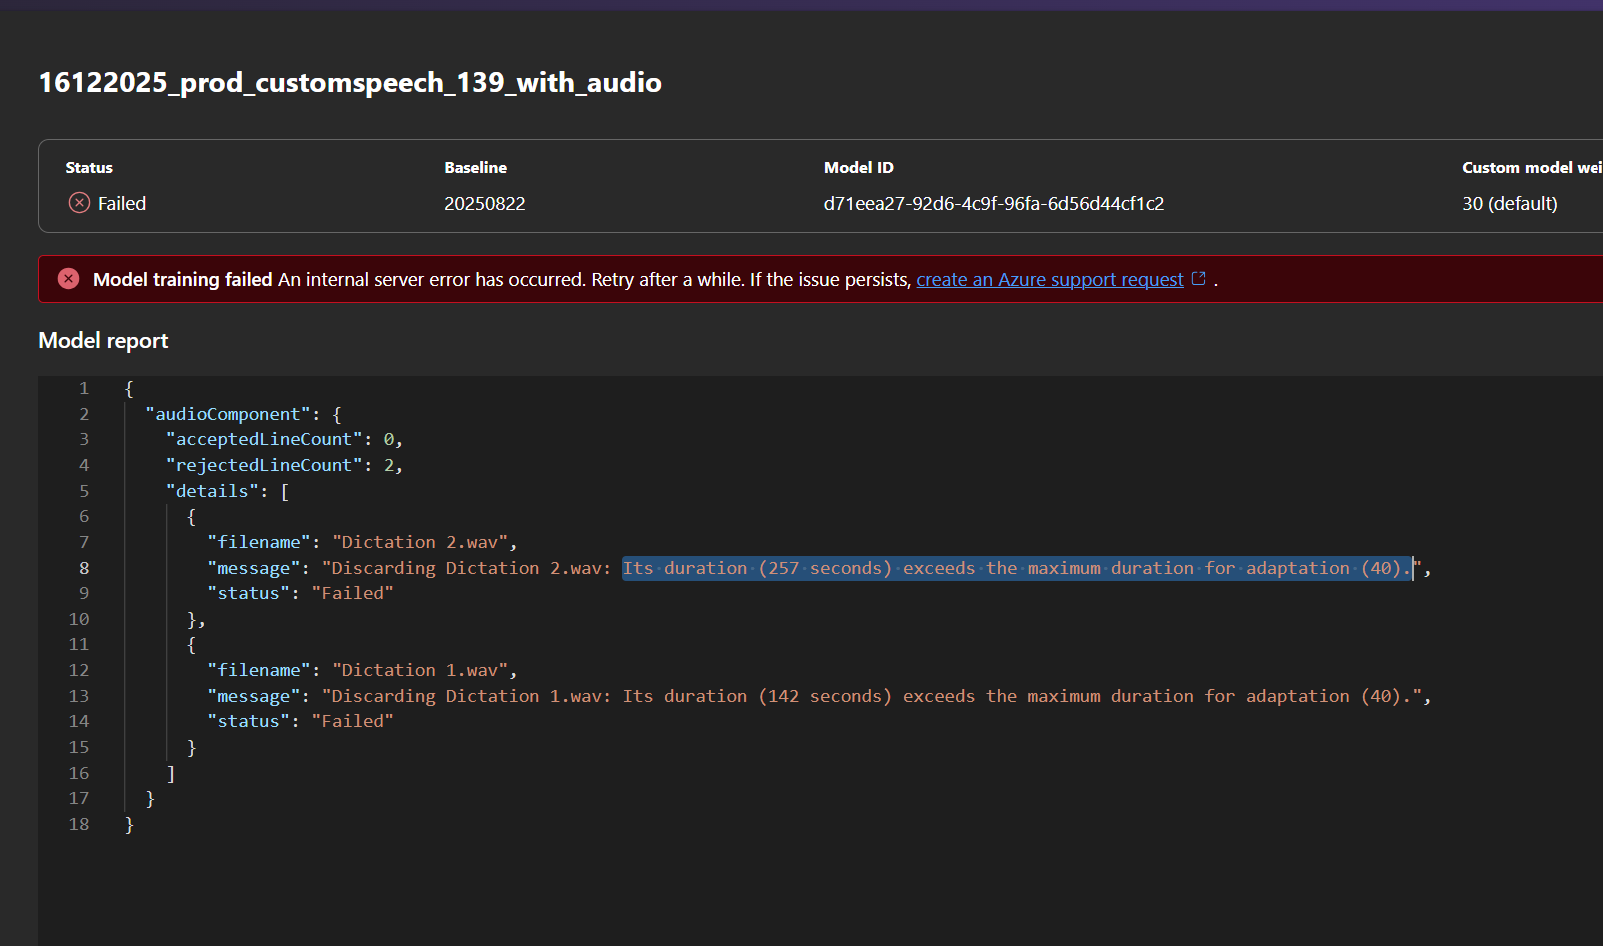Viewport: 1603px width, 946px height.
Task: Click the filename value "Dictation 1.wav"
Action: [x=420, y=670]
